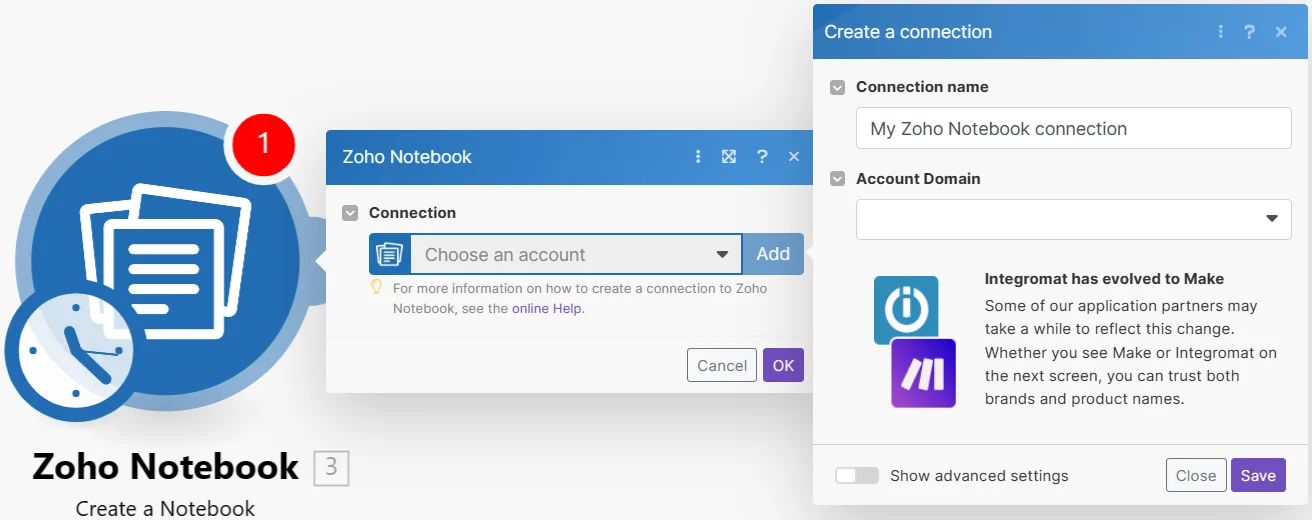Viewport: 1312px width, 520px height.
Task: Close the Zoho Notebook dialog
Action: point(794,157)
